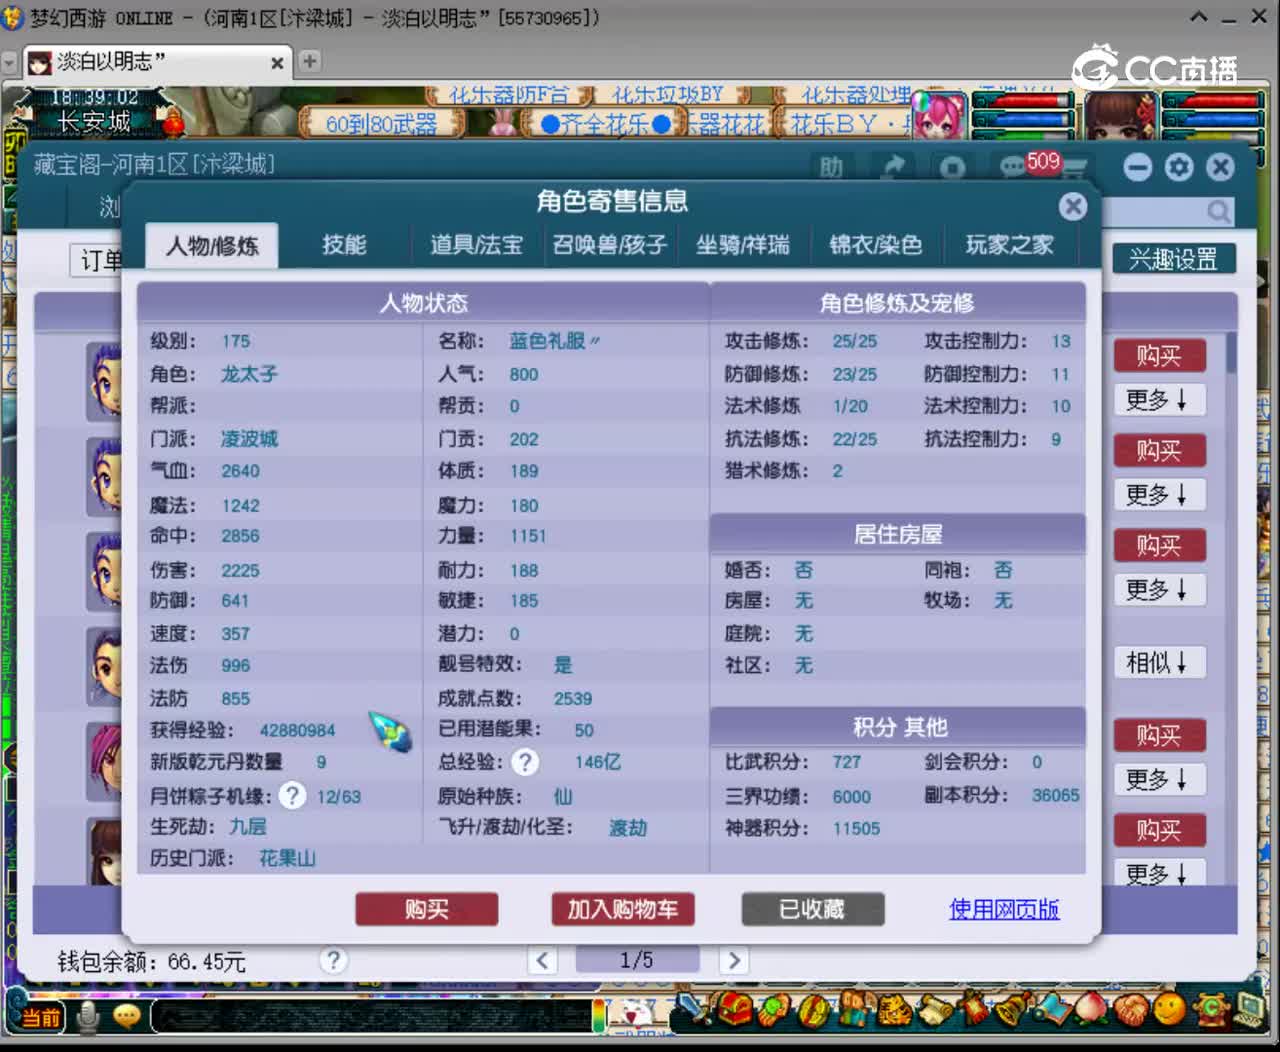Switch to the 道具/法宝 tab
Image resolution: width=1280 pixels, height=1052 pixels.
(x=476, y=245)
